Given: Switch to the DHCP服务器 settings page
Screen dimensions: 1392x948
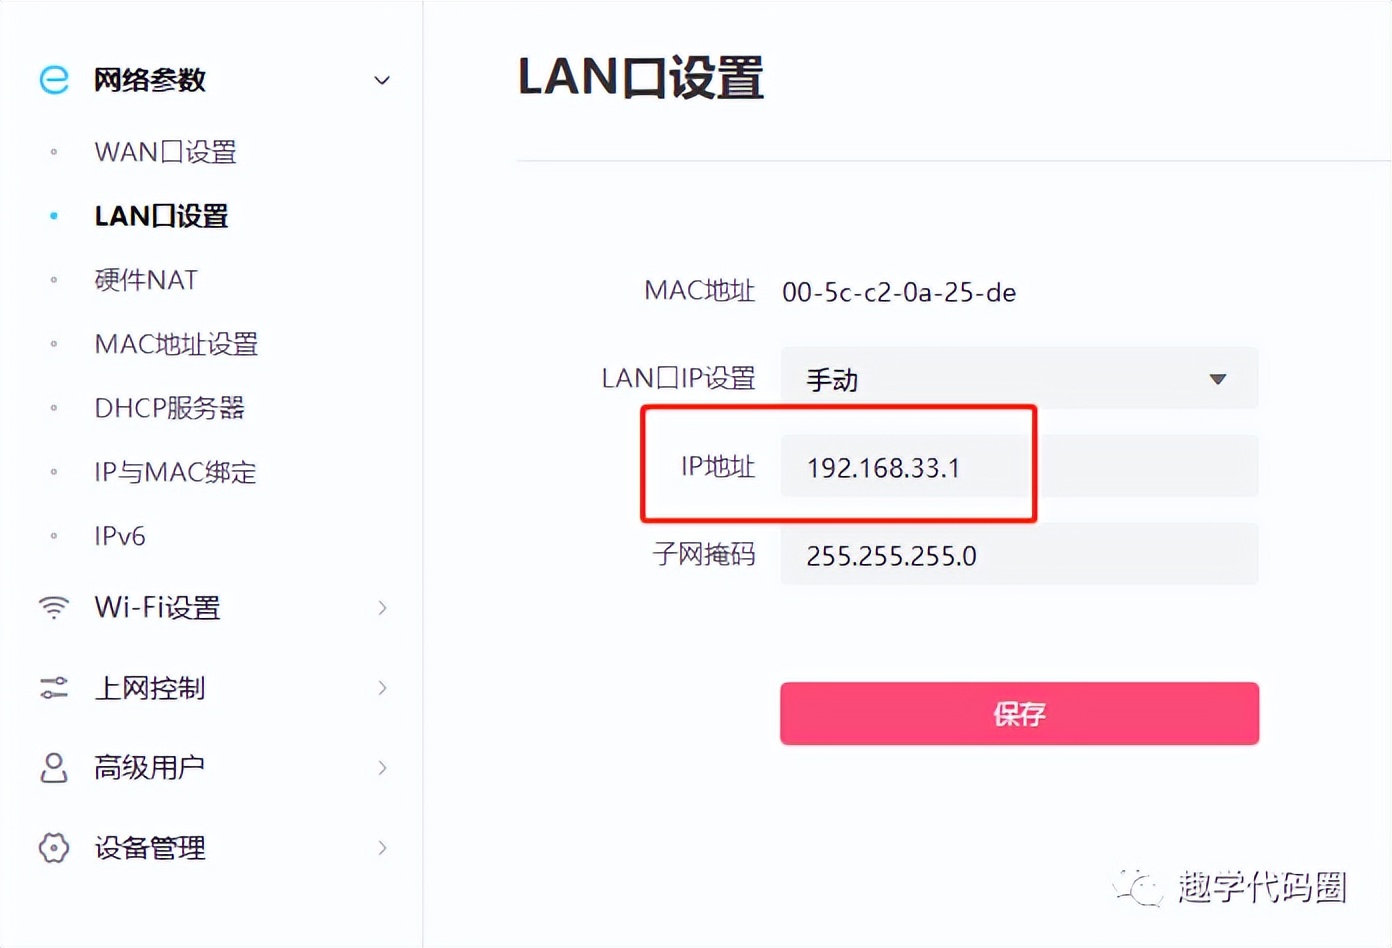Looking at the screenshot, I should click(168, 408).
